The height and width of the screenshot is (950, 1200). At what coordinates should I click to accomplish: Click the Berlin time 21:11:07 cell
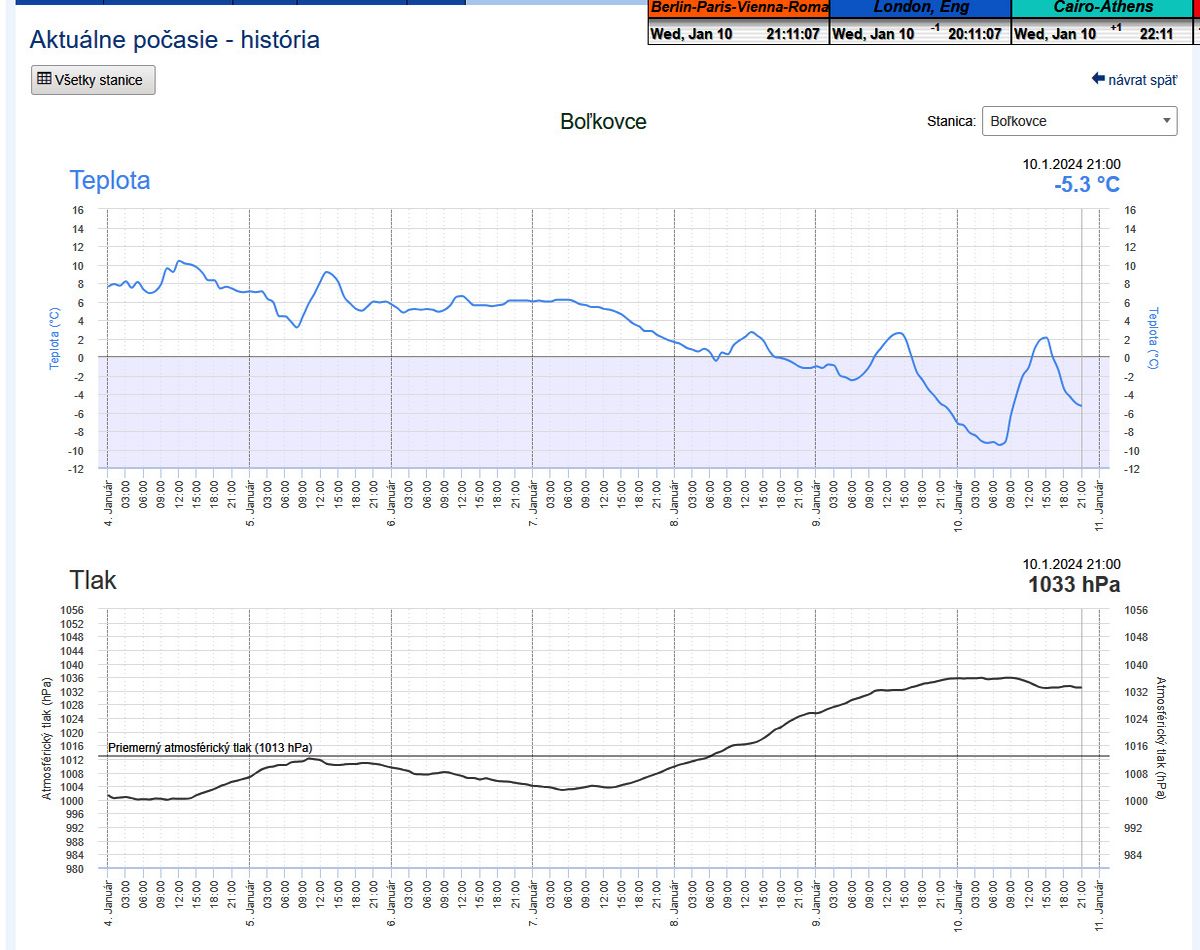pyautogui.click(x=792, y=34)
